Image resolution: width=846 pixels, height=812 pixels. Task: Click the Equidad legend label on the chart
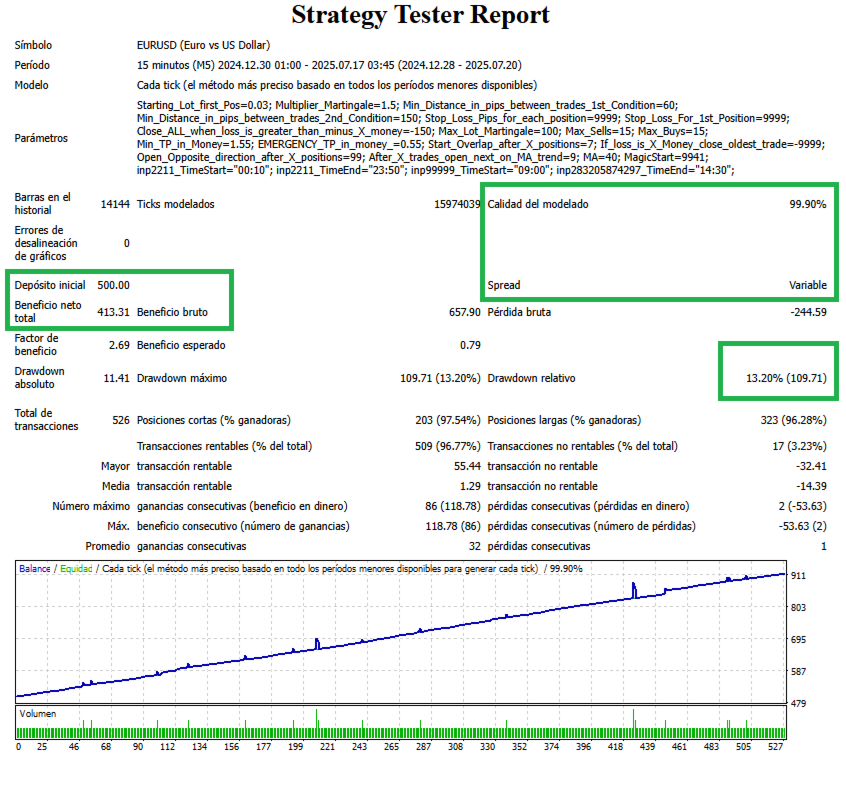tap(76, 569)
